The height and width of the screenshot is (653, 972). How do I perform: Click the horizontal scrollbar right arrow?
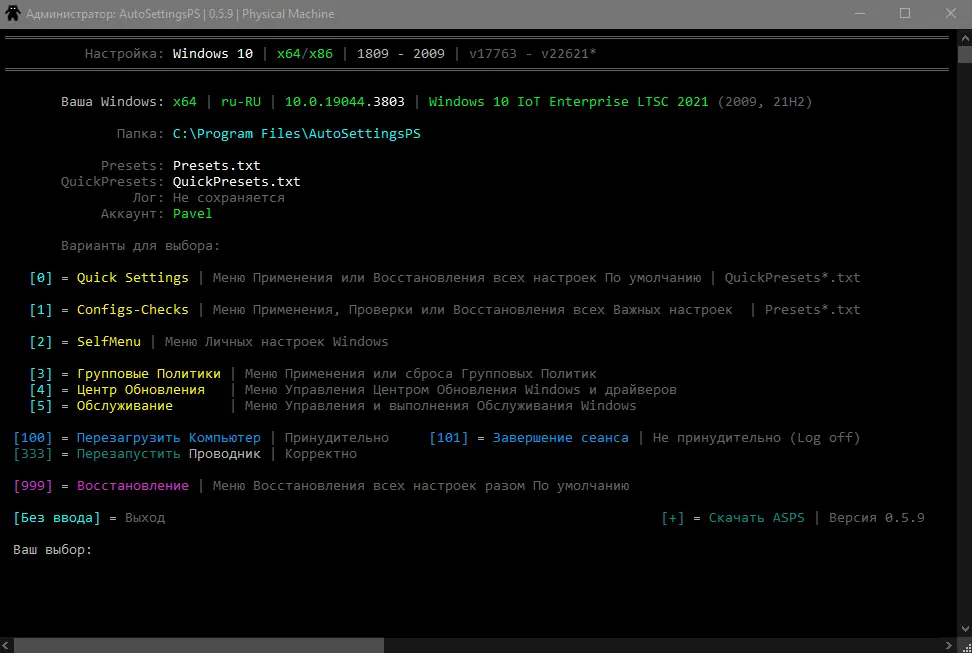click(949, 646)
